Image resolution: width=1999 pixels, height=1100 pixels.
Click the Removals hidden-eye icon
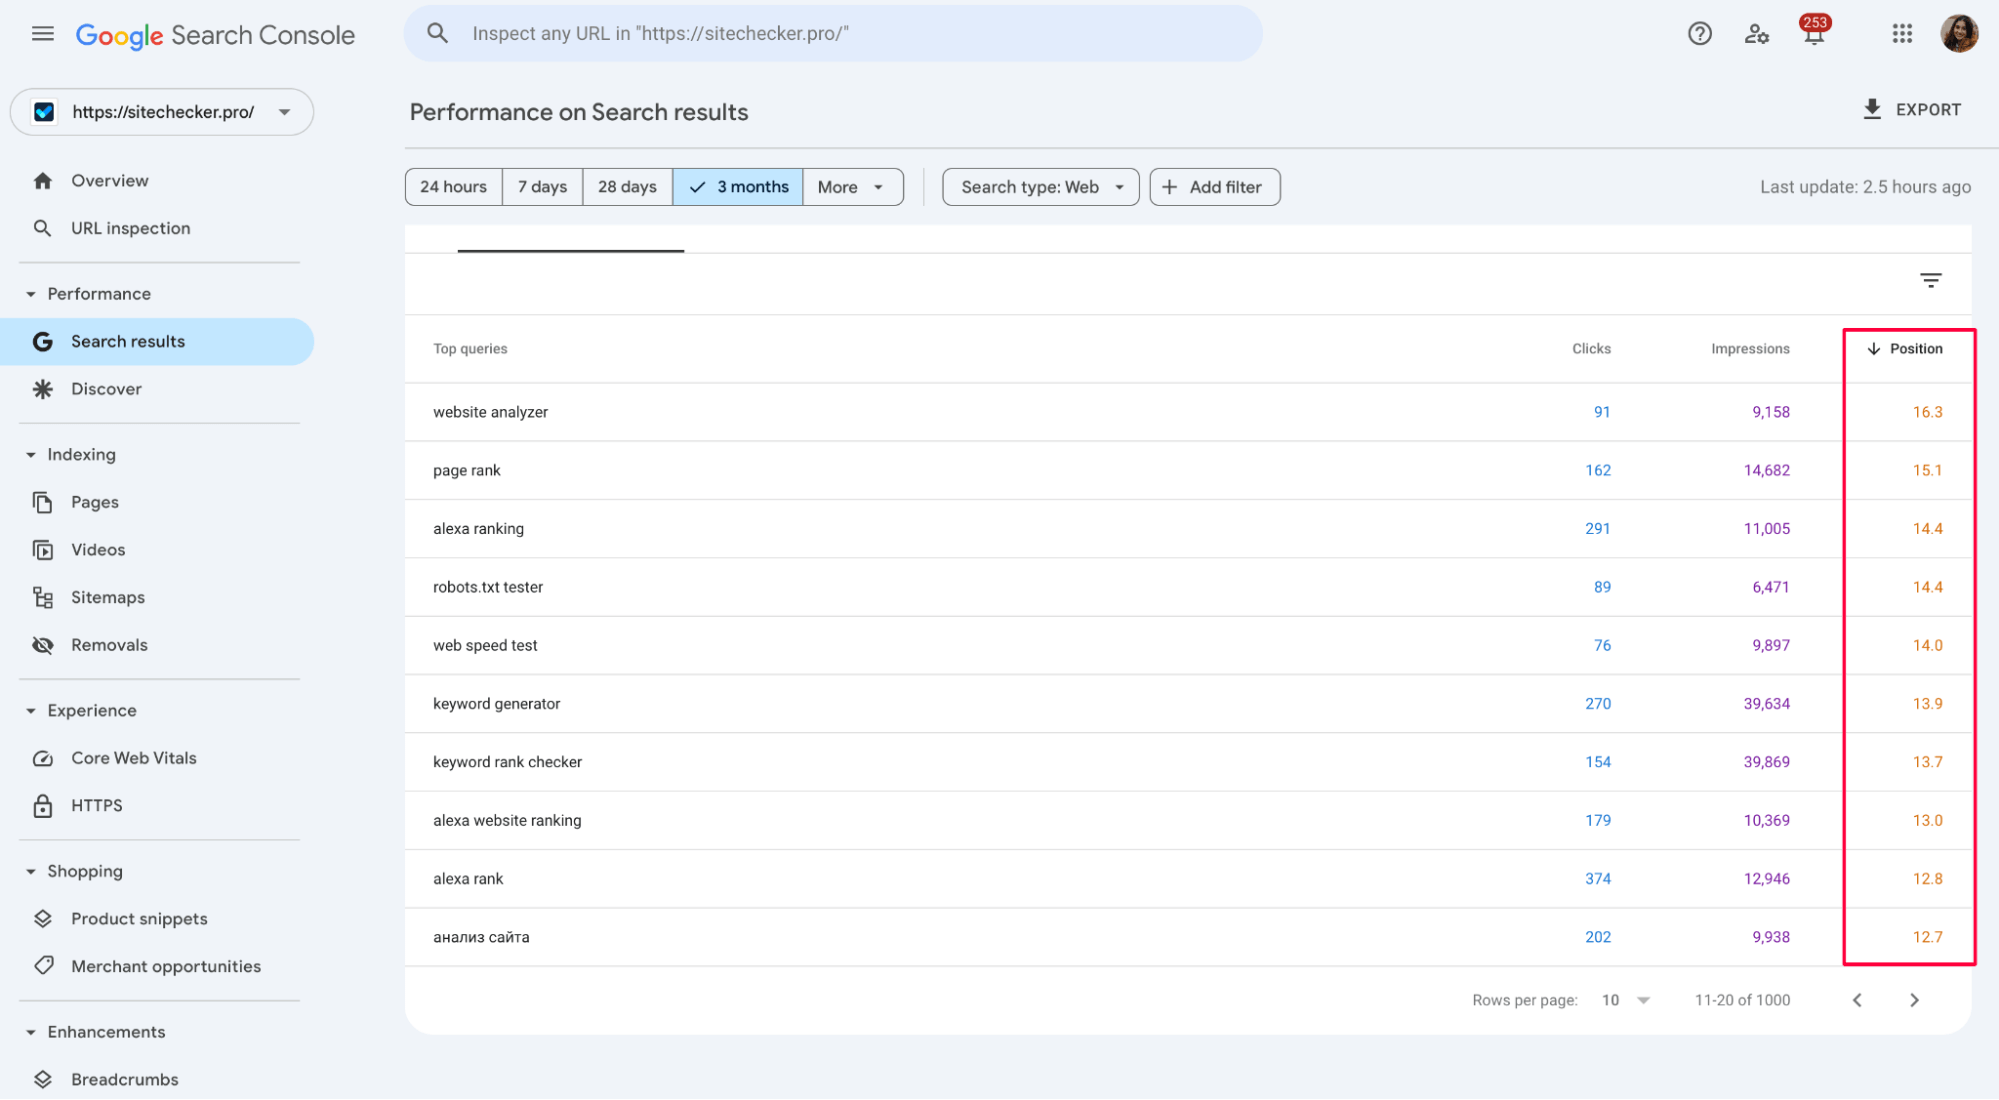(x=42, y=645)
